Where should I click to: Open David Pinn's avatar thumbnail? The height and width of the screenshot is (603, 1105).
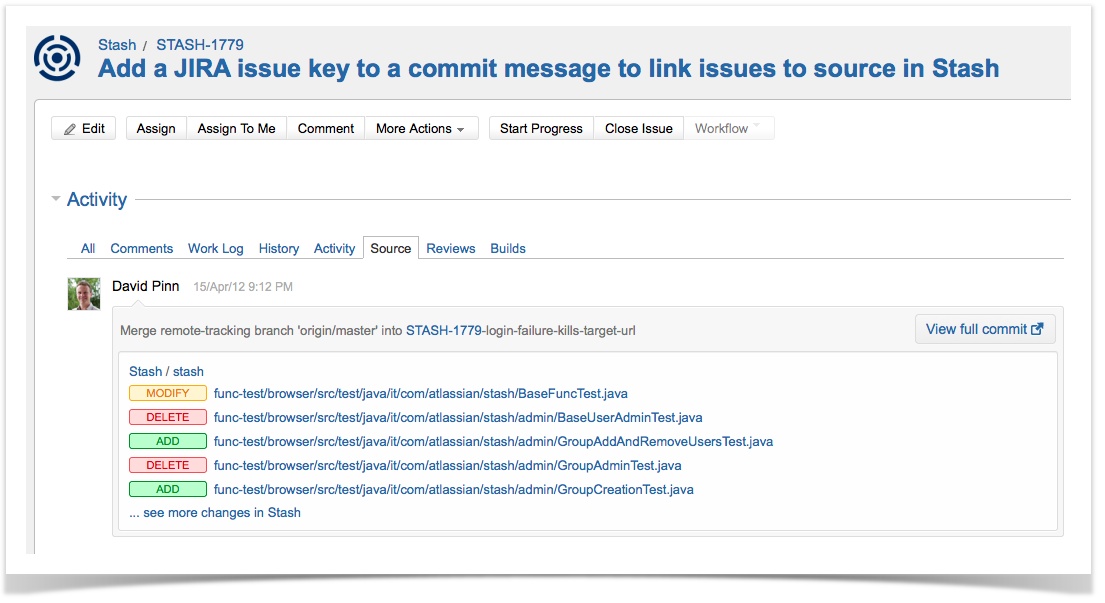tap(84, 293)
